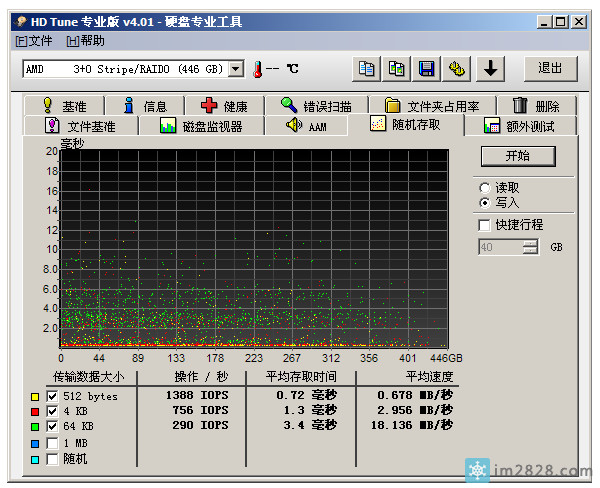
Task: Enable the 快捷行程 checkbox
Action: (x=485, y=225)
